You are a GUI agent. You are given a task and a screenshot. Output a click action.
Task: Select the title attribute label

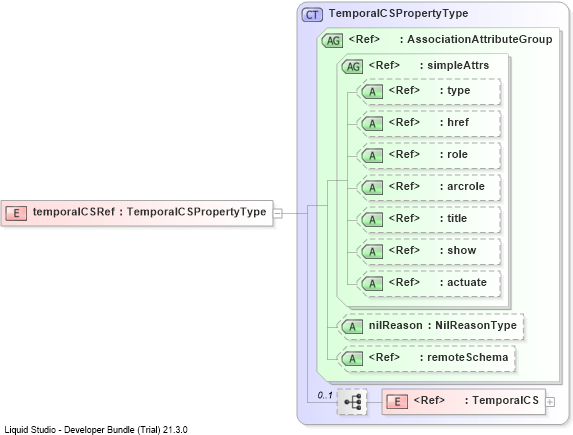pyautogui.click(x=457, y=218)
